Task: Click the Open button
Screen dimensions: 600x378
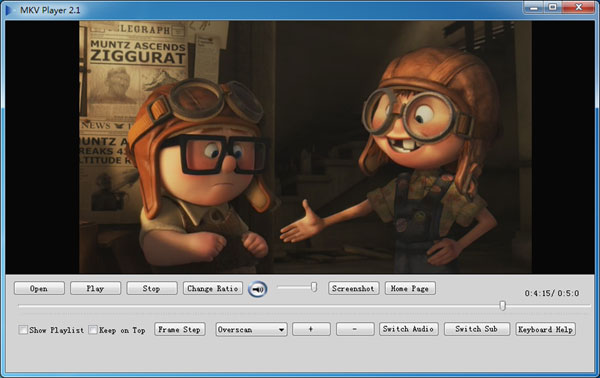Action: coord(39,288)
